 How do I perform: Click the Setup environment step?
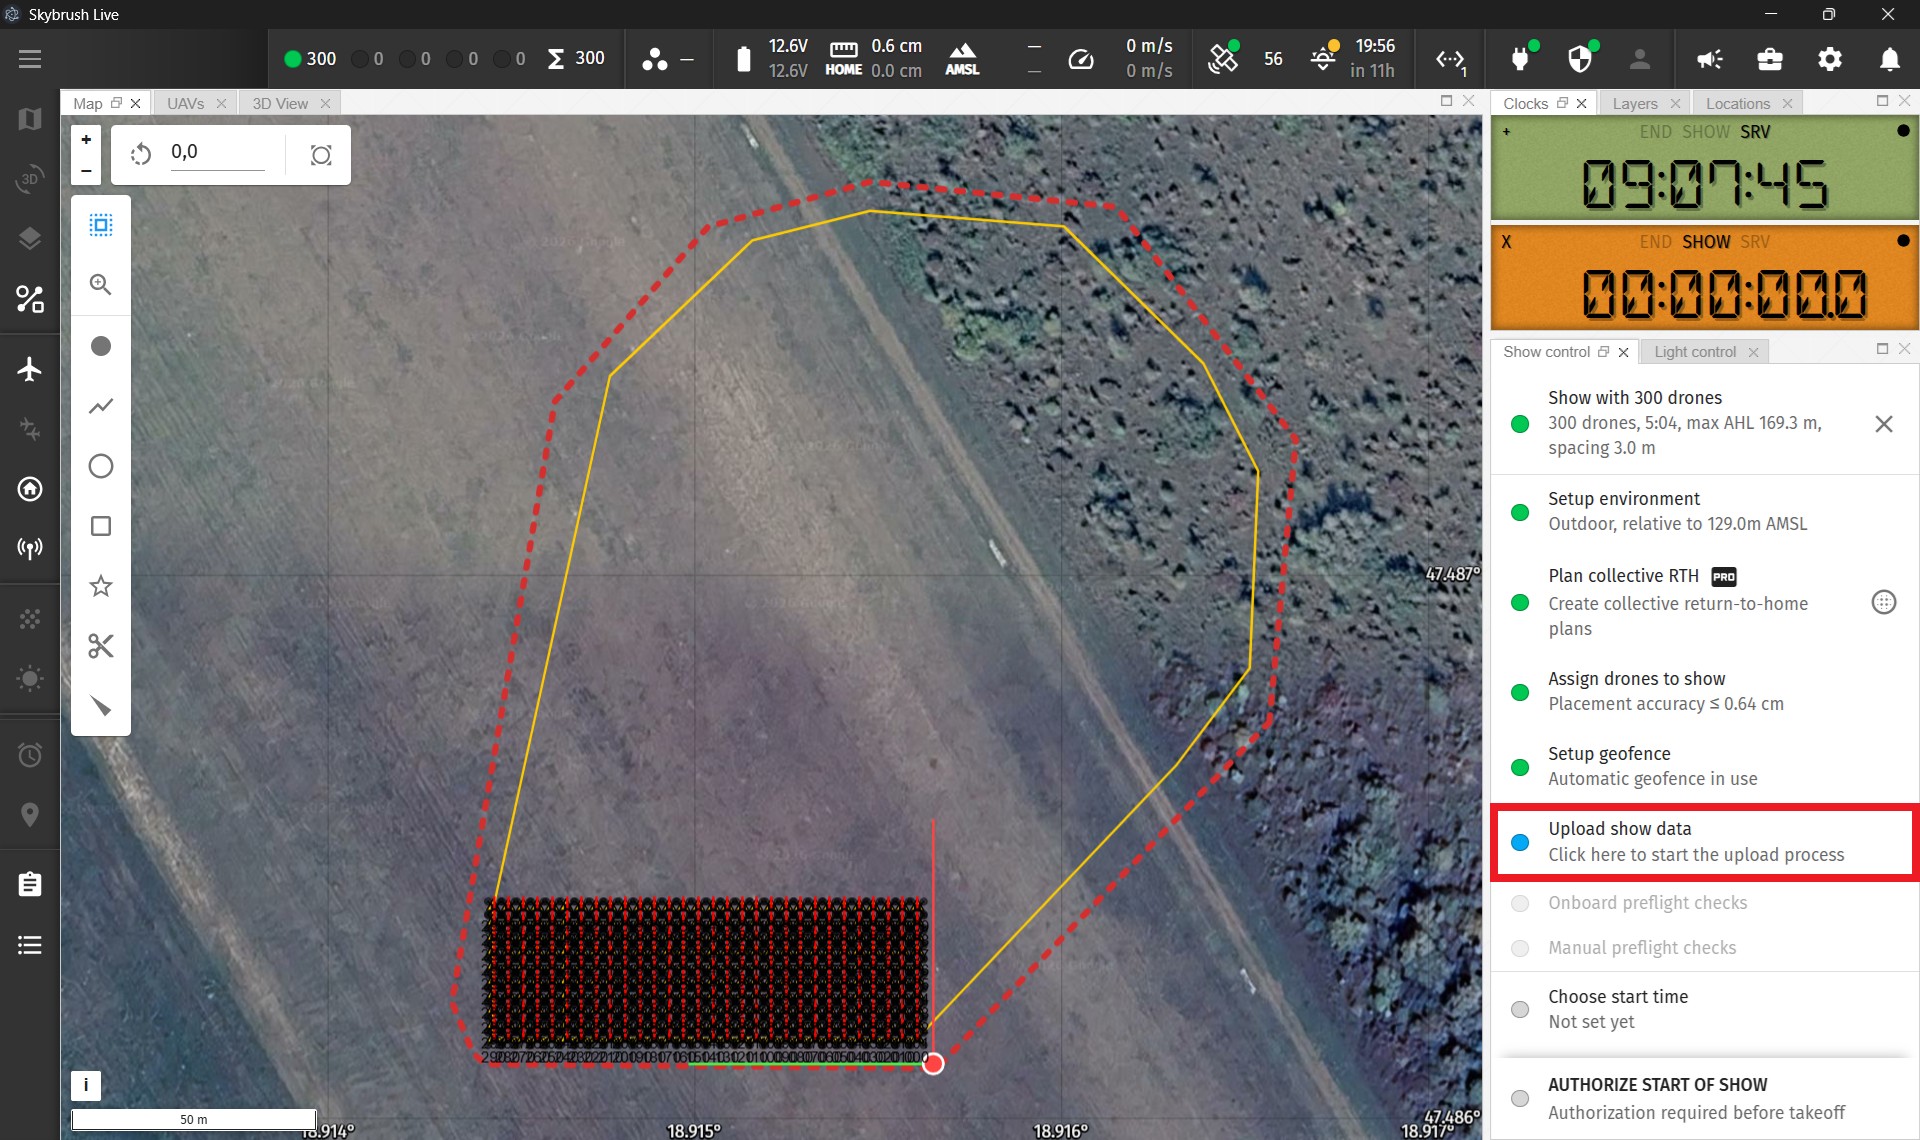click(1704, 511)
